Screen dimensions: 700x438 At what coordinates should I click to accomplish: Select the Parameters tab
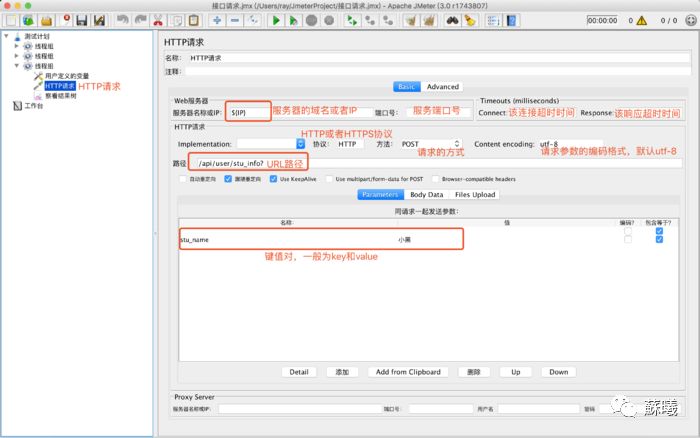380,195
